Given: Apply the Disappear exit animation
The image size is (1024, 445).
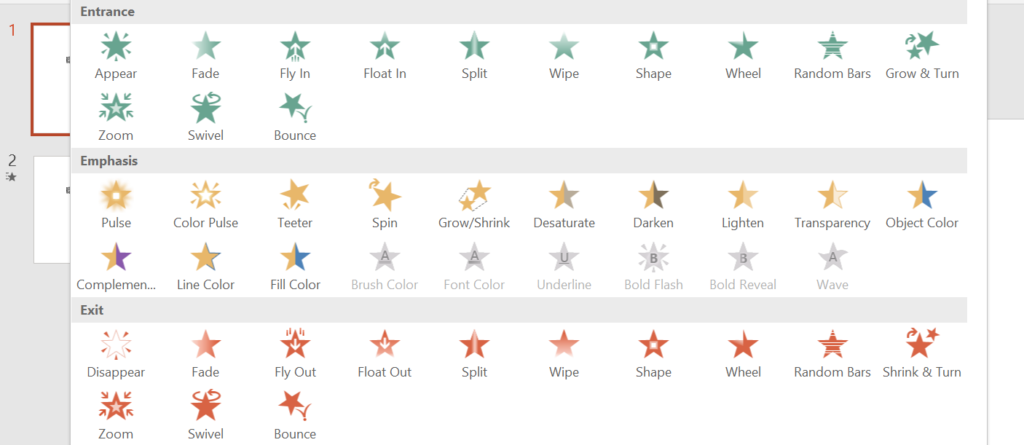Looking at the screenshot, I should click(x=116, y=354).
